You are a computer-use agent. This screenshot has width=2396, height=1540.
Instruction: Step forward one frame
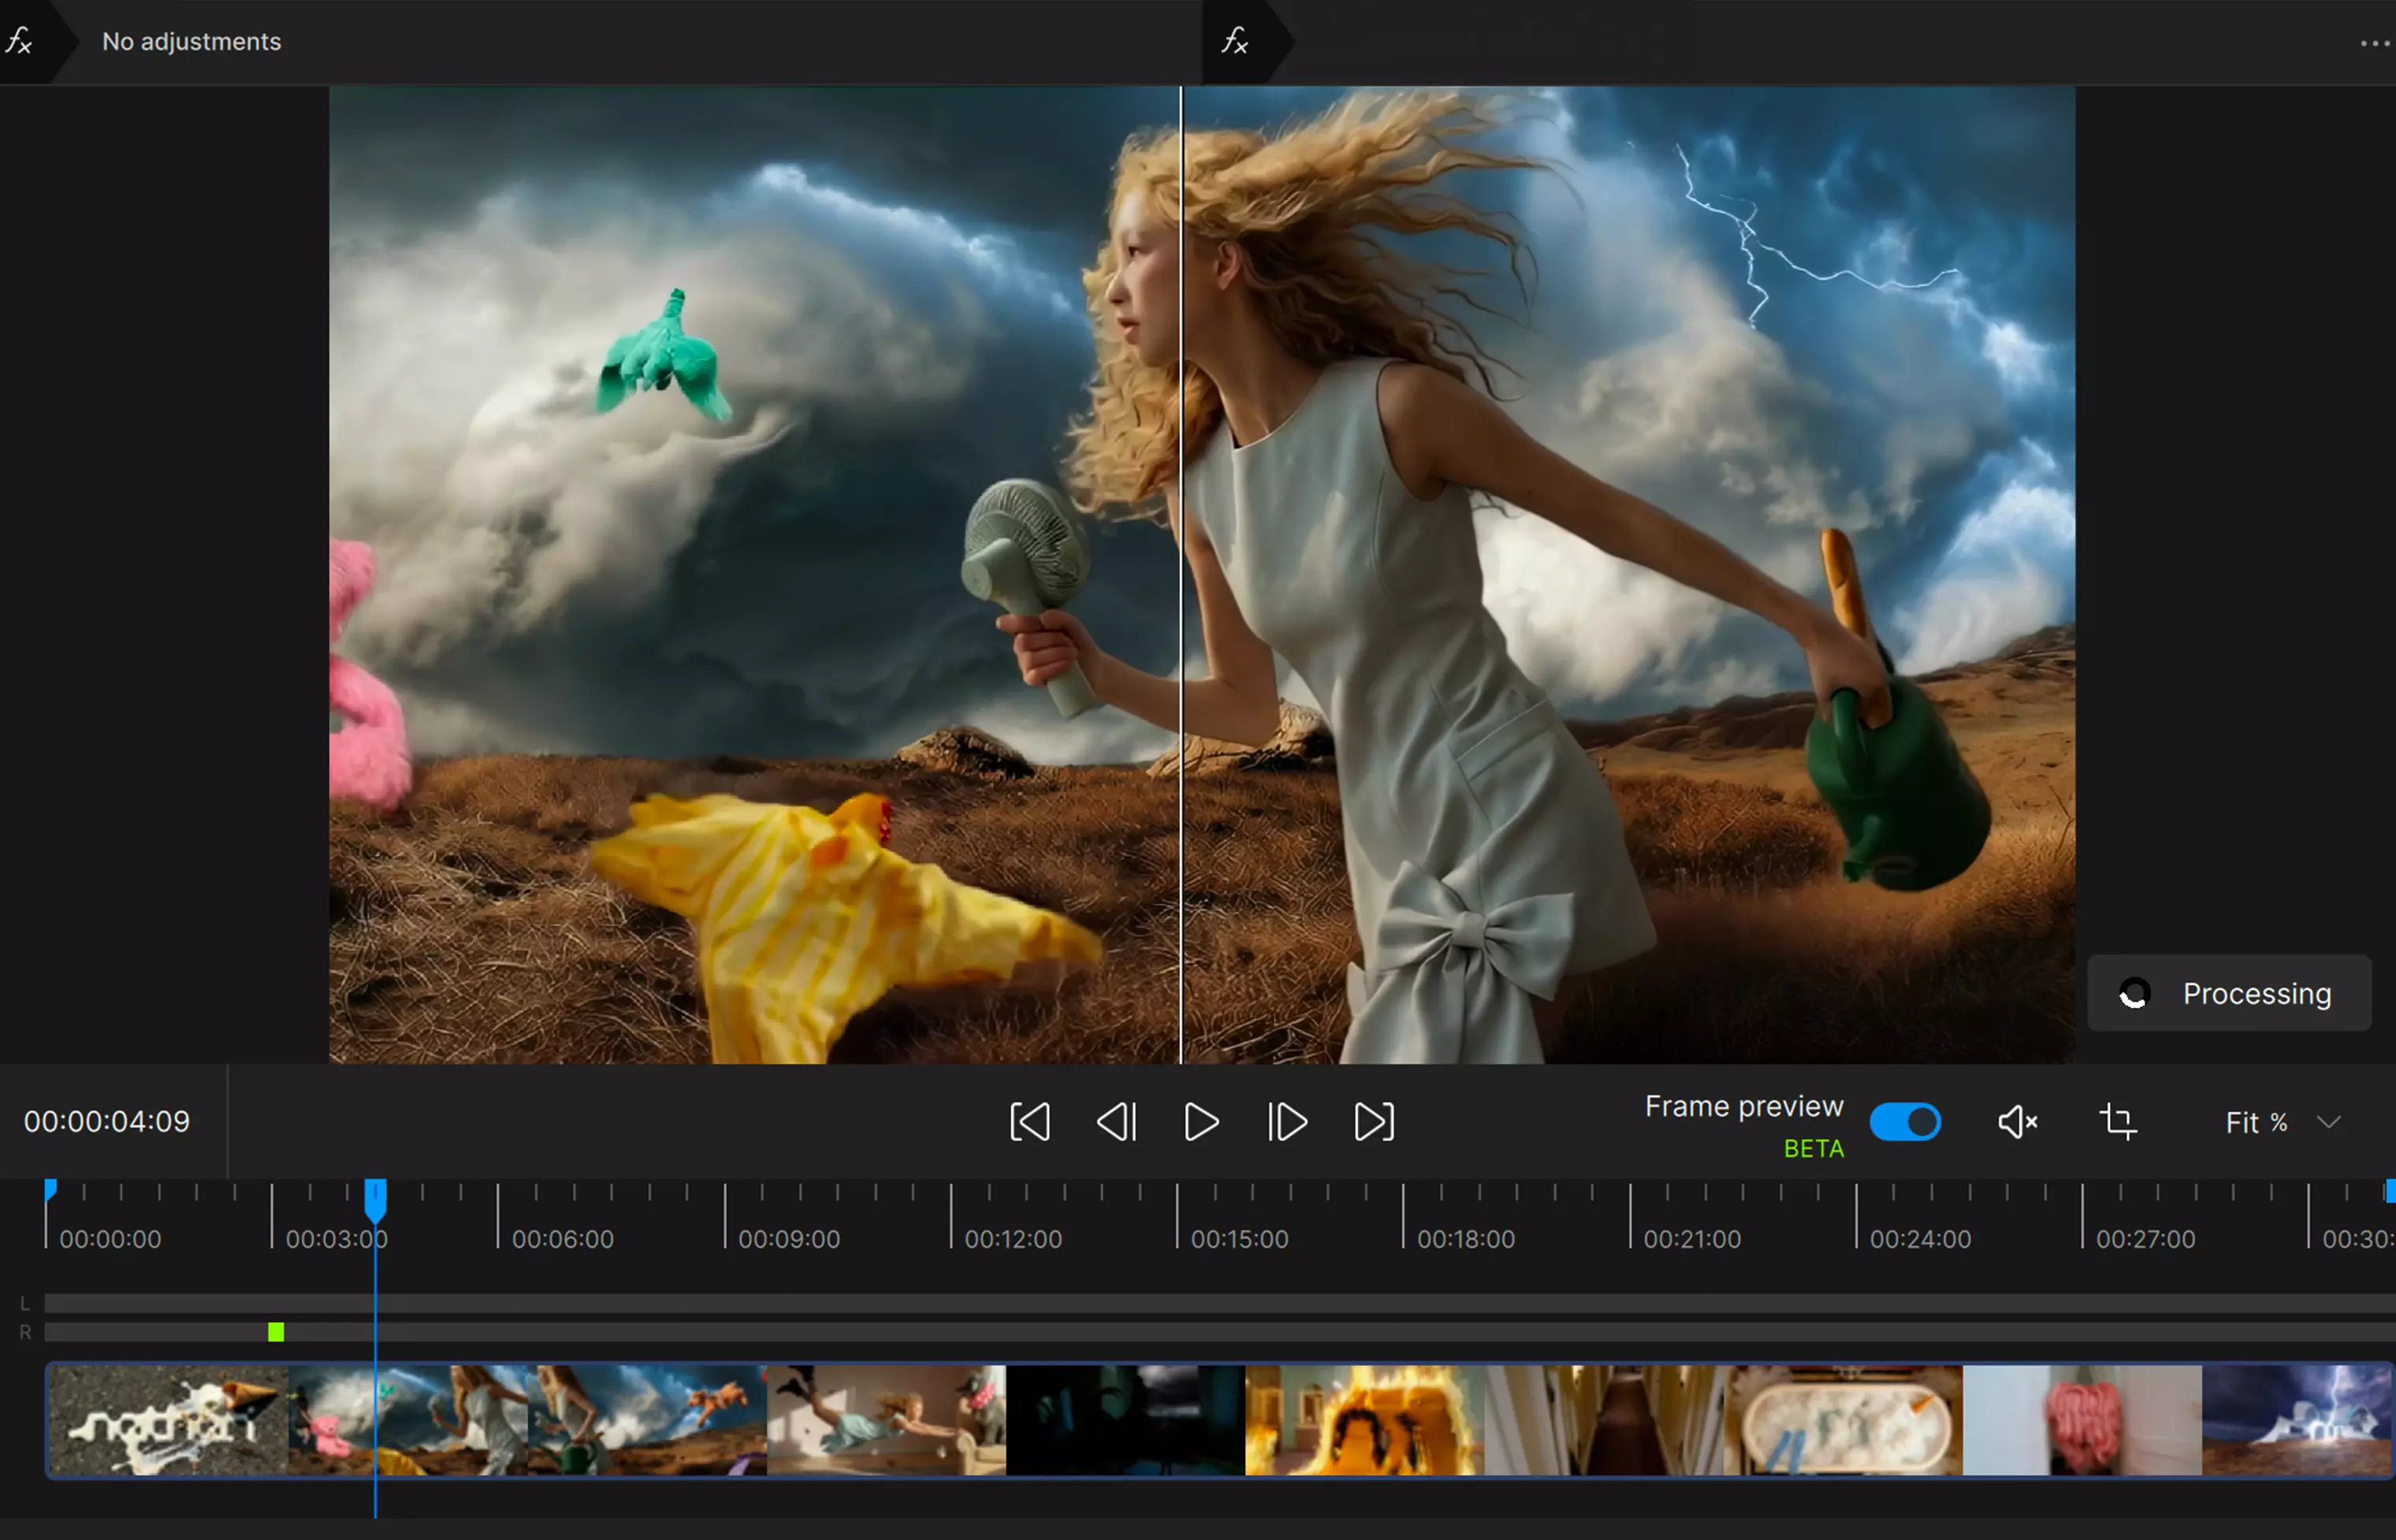(x=1287, y=1122)
